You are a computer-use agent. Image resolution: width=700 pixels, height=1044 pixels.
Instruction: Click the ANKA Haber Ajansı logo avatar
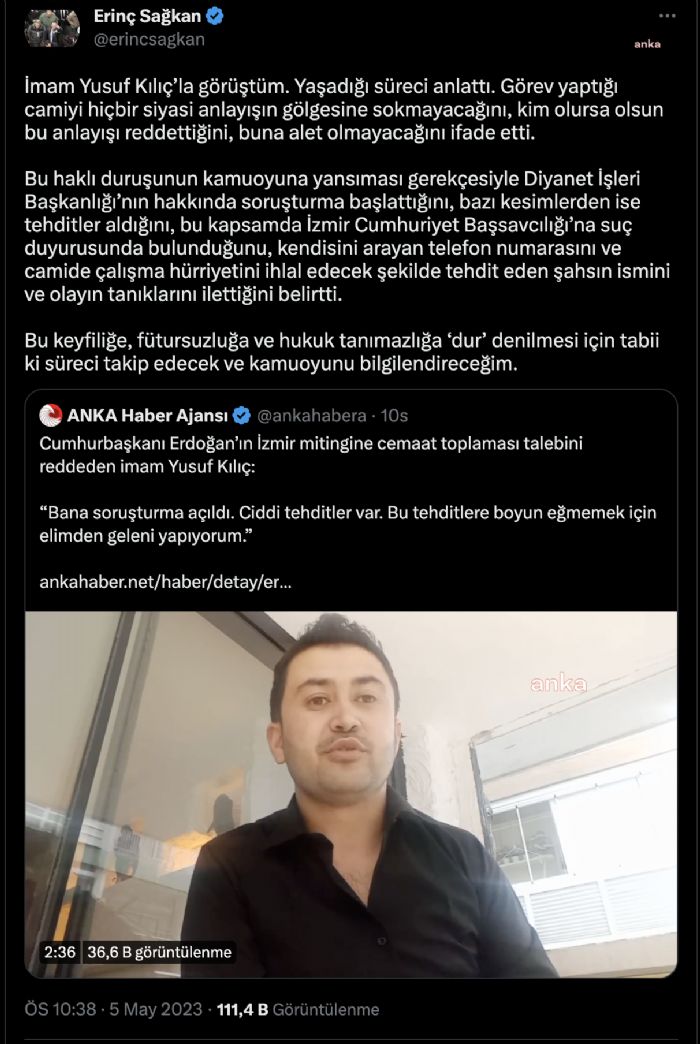(x=51, y=415)
